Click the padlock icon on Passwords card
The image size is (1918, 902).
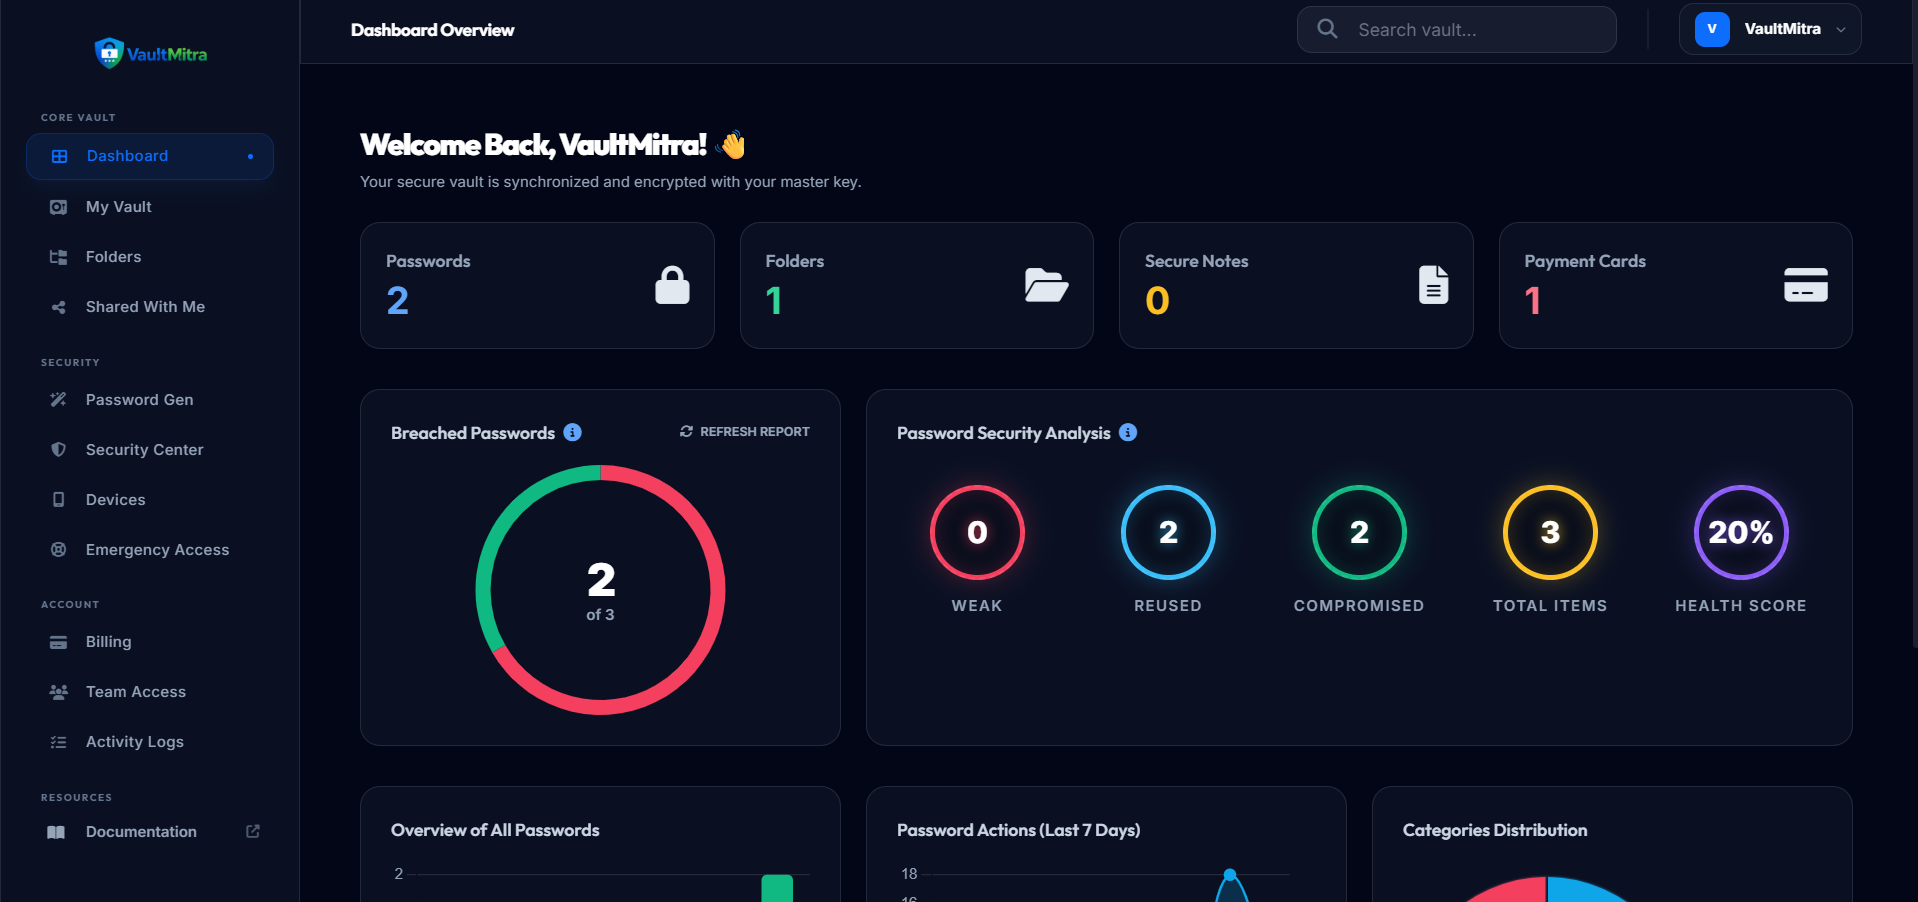(672, 285)
